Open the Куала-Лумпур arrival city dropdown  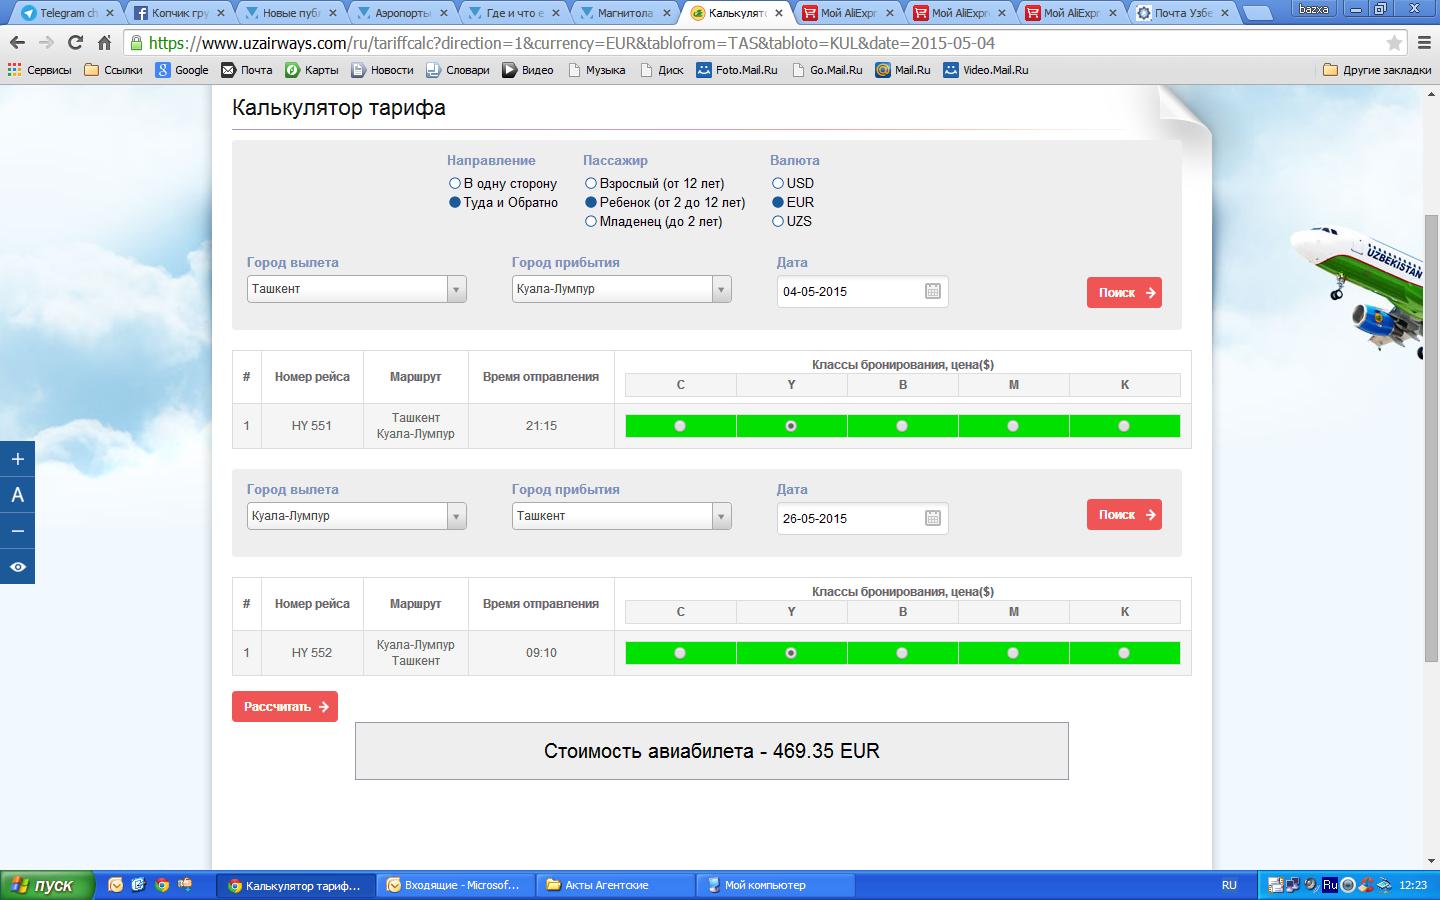[x=721, y=289]
